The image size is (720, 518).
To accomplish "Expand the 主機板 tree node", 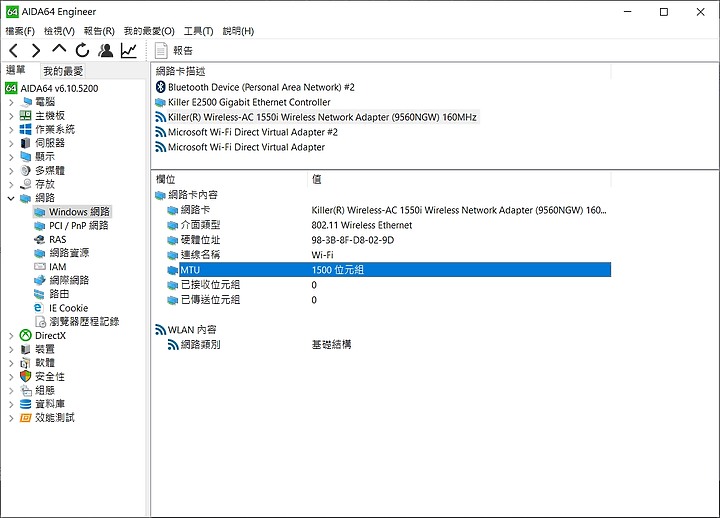I will coord(11,116).
